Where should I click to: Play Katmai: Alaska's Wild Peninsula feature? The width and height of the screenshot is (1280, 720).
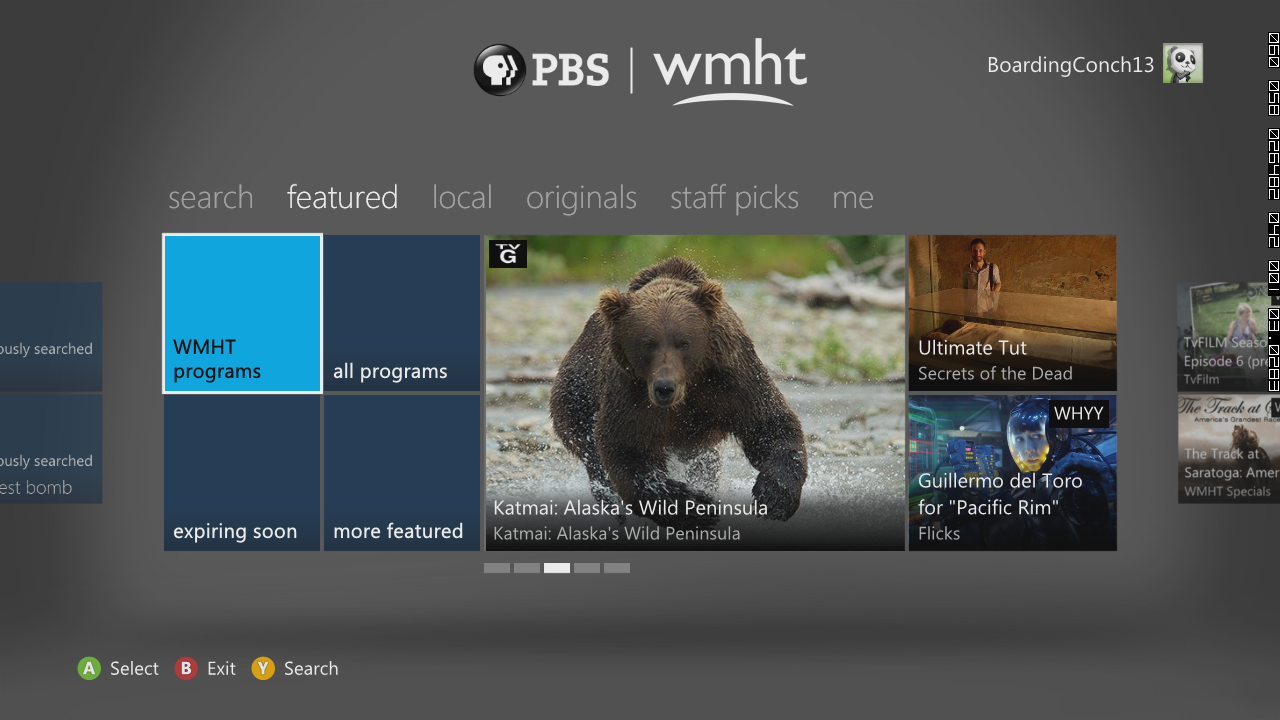tap(695, 393)
